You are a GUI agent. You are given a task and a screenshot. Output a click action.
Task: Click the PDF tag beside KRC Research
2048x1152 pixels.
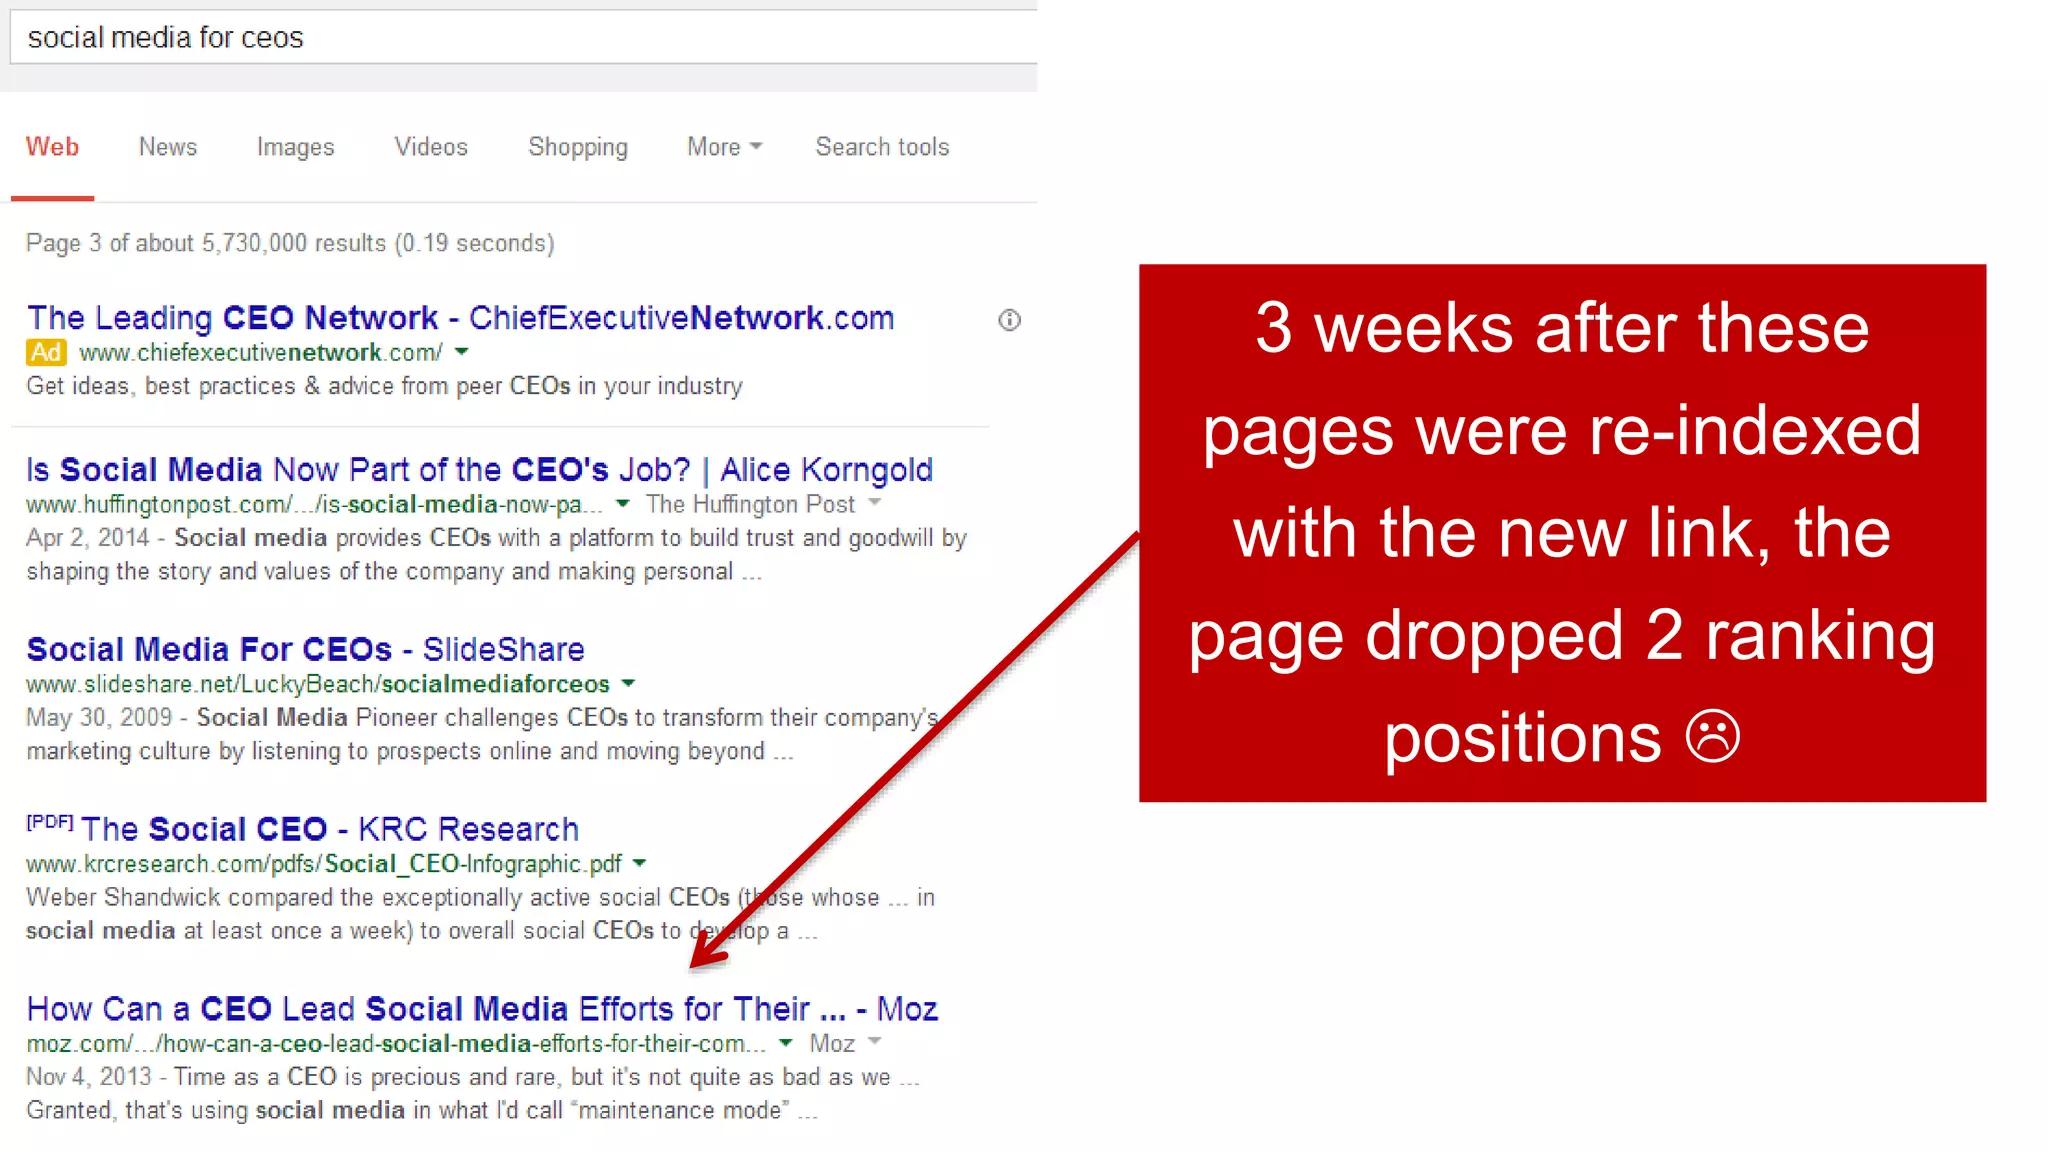pyautogui.click(x=49, y=822)
